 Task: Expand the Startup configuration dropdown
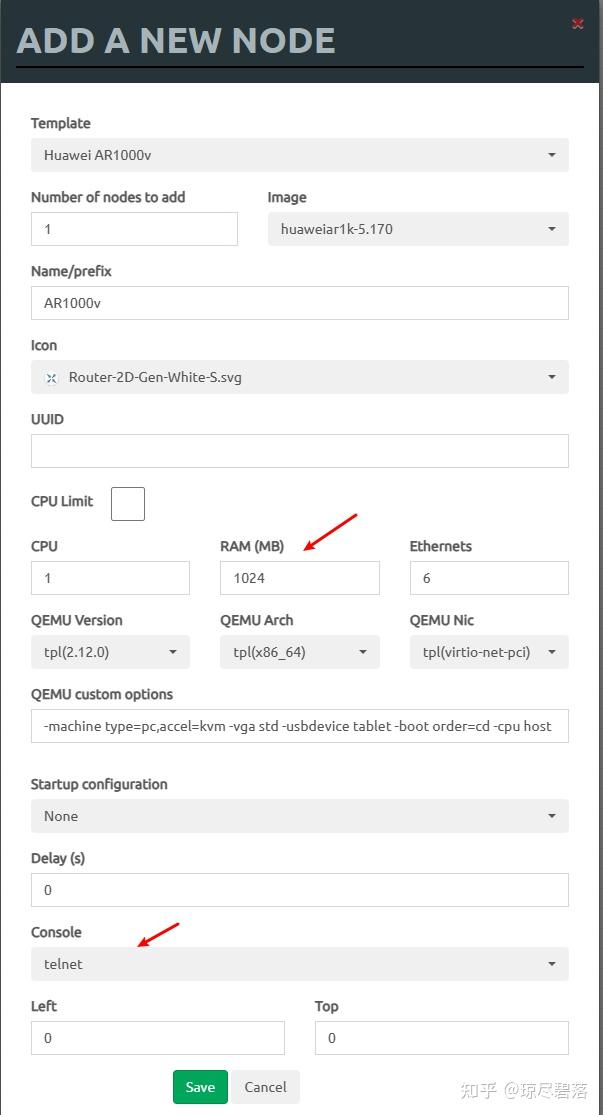[x=299, y=816]
